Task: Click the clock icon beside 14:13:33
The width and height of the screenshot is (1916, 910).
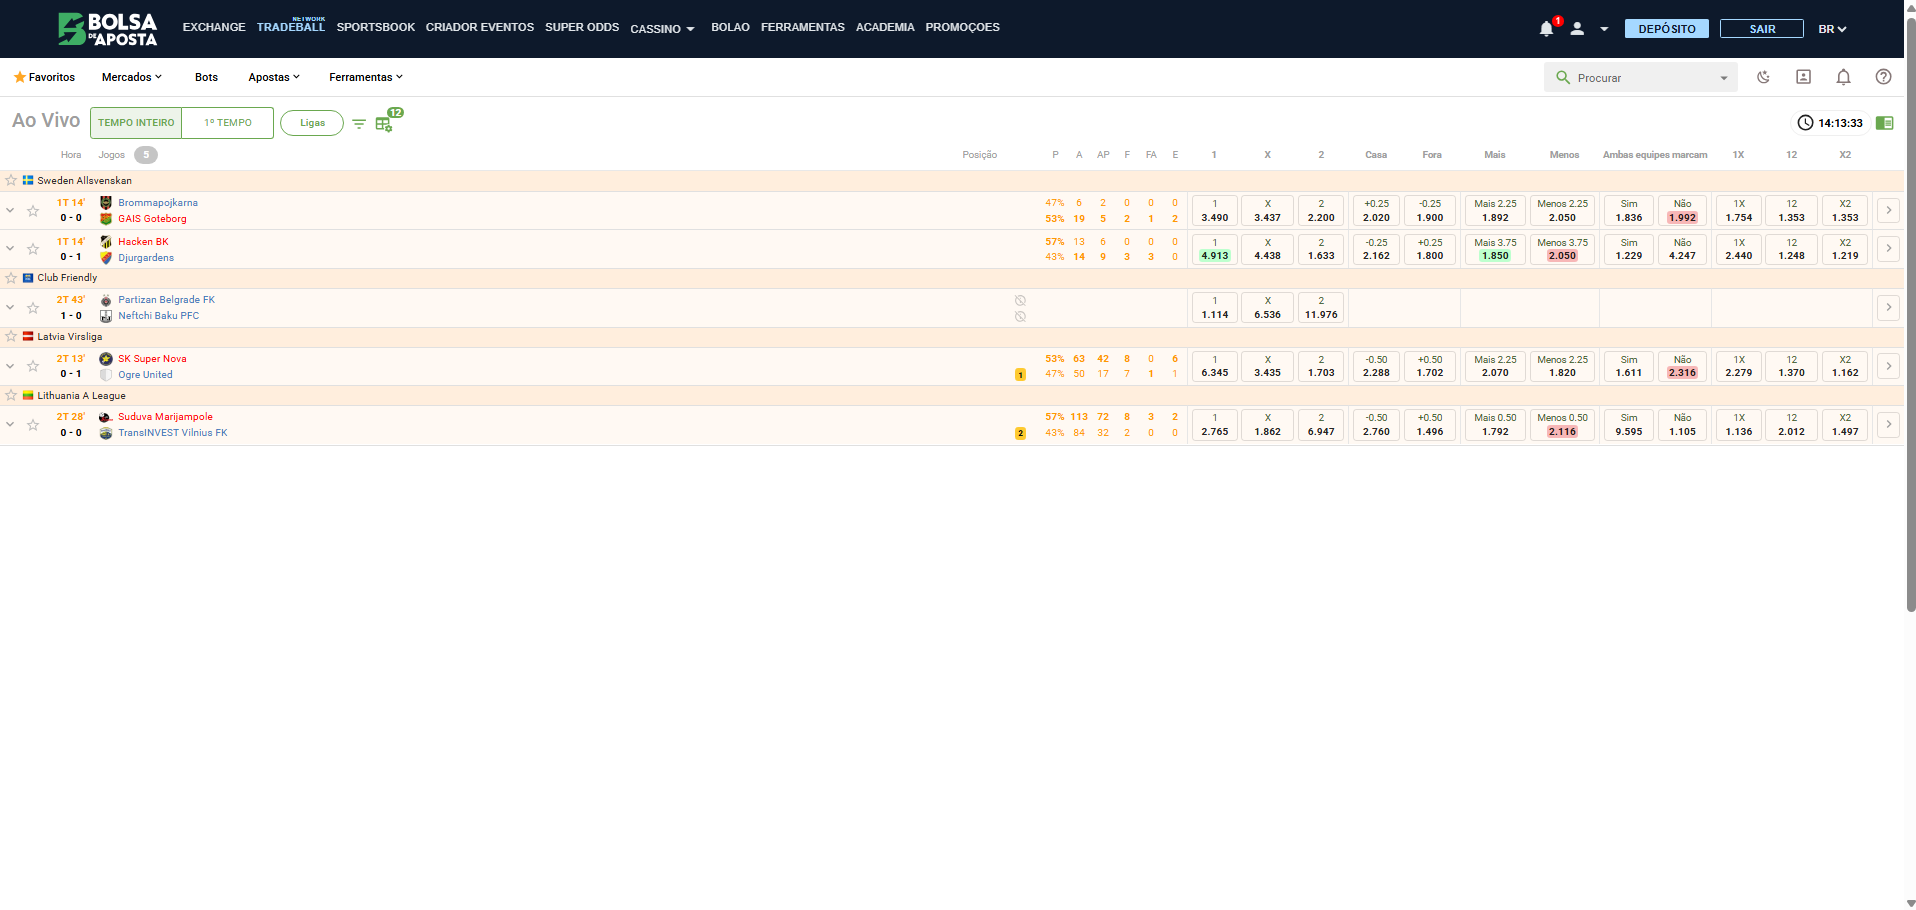Action: (x=1805, y=123)
